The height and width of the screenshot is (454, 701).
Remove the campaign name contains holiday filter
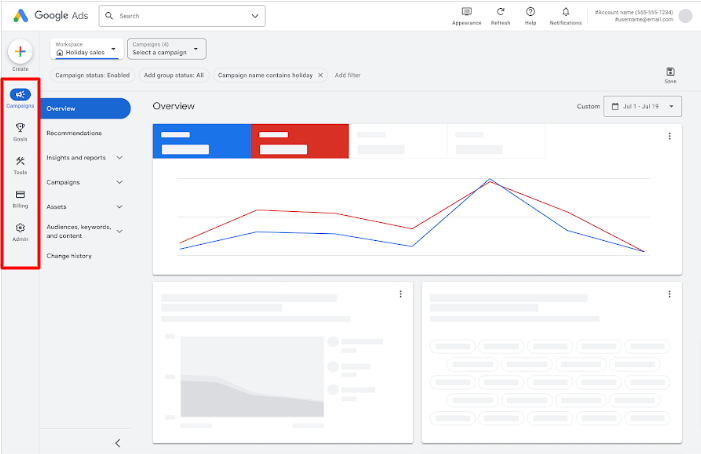click(x=320, y=75)
